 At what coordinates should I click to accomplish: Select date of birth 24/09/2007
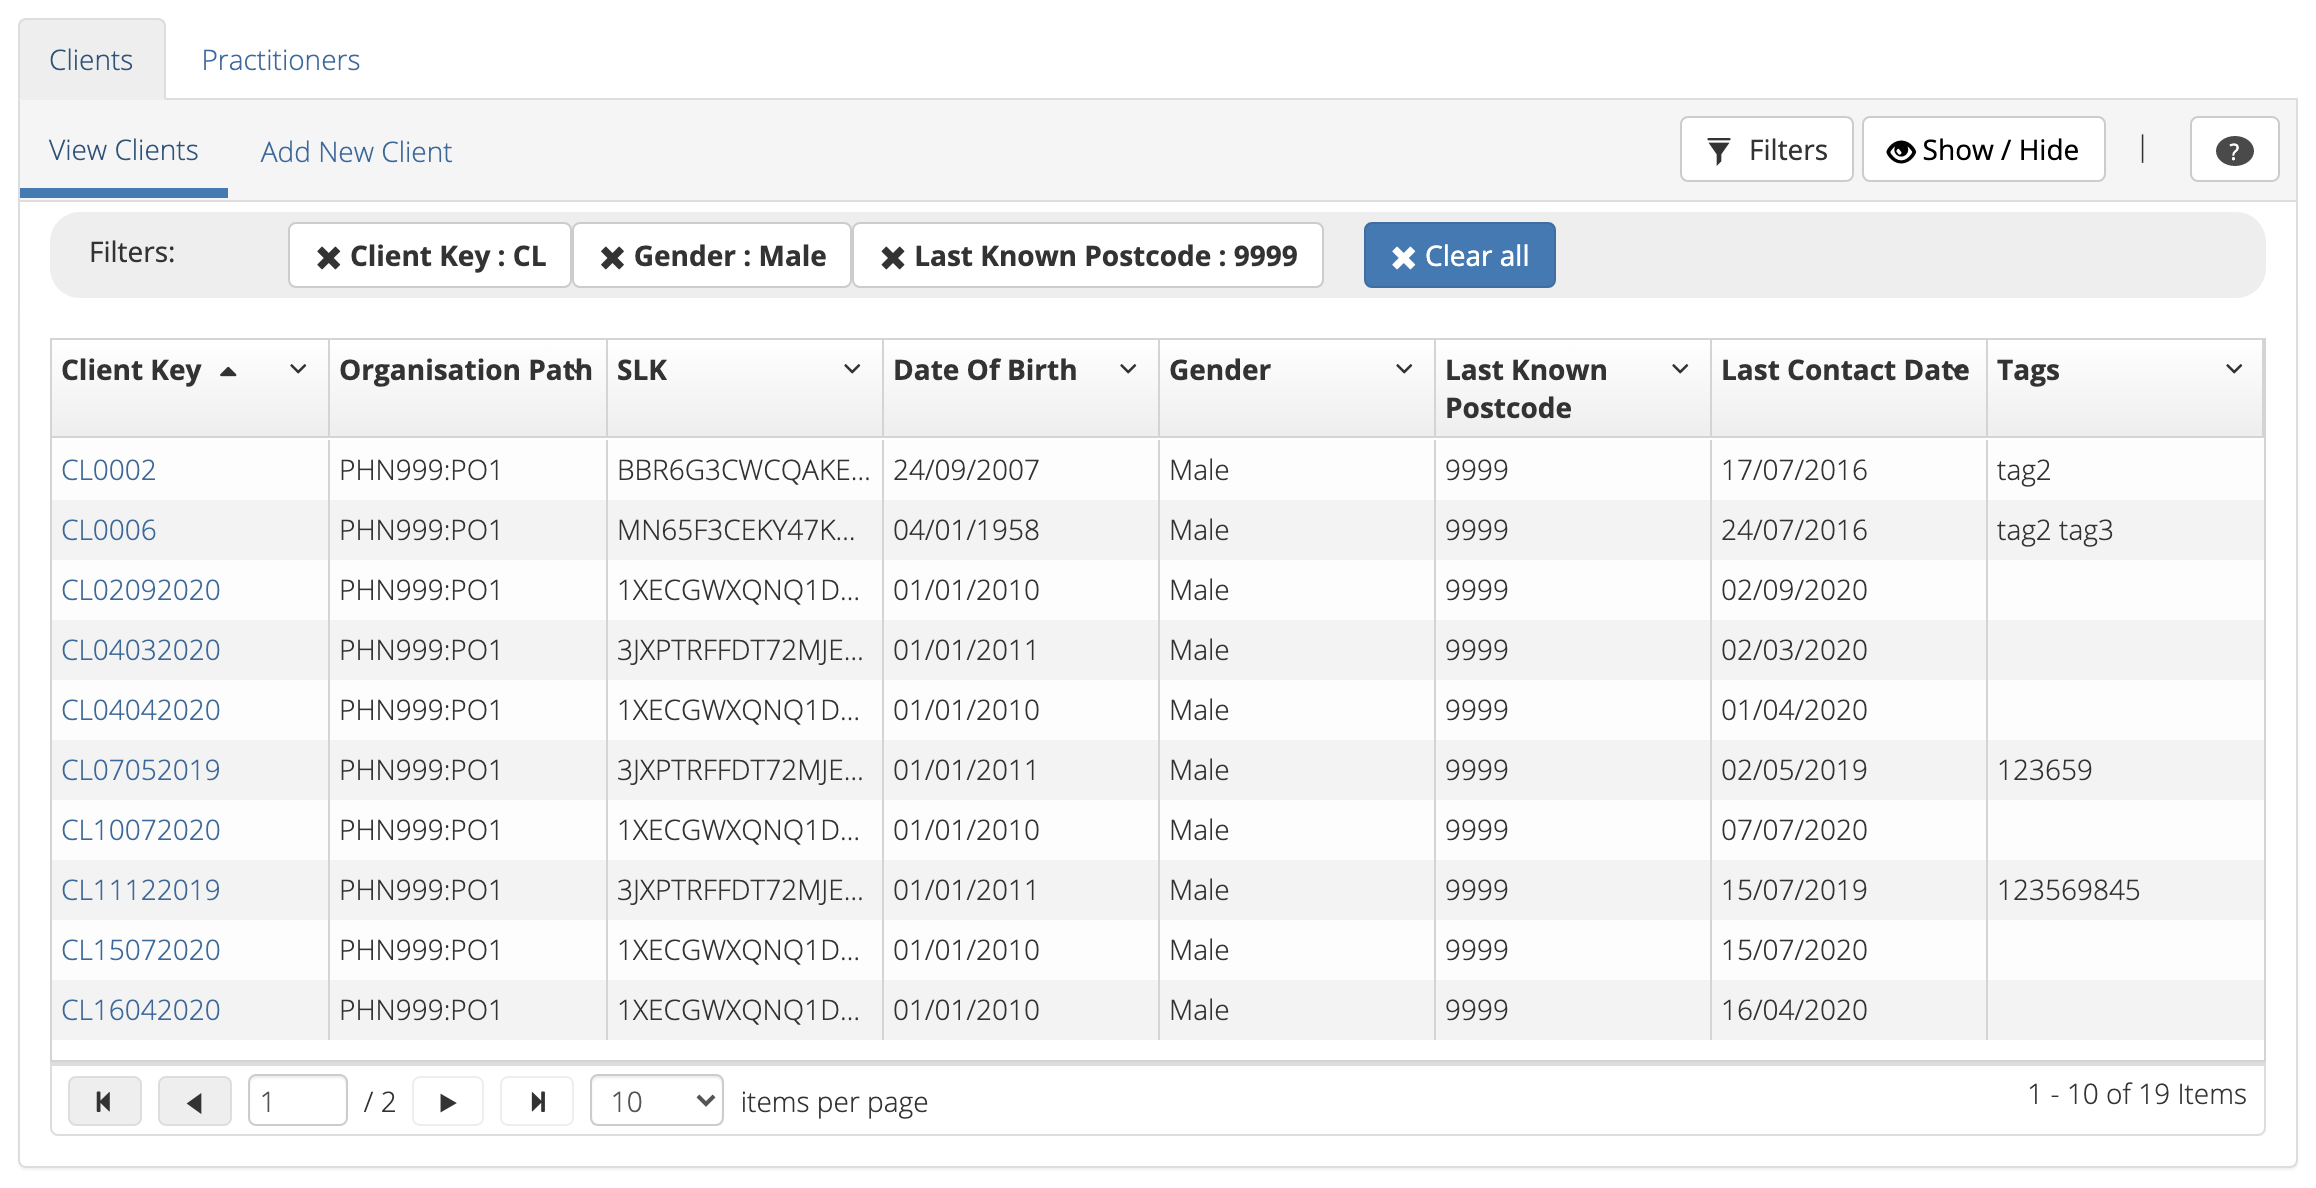(966, 470)
